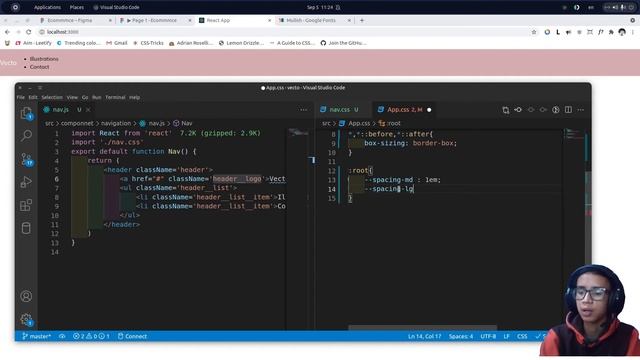
Task: Click Open Changes icon in right editor toolbar
Action: [x=506, y=110]
